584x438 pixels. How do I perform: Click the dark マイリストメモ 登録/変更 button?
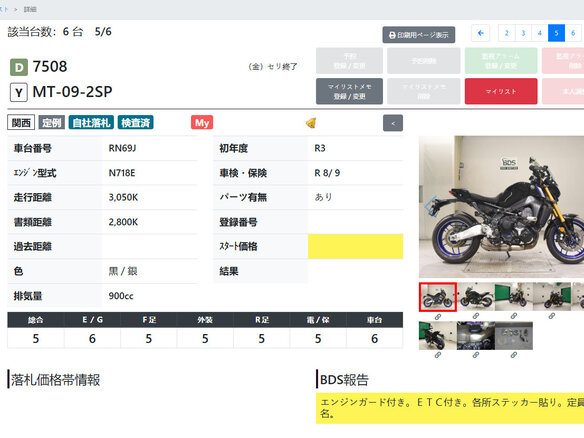tap(349, 91)
